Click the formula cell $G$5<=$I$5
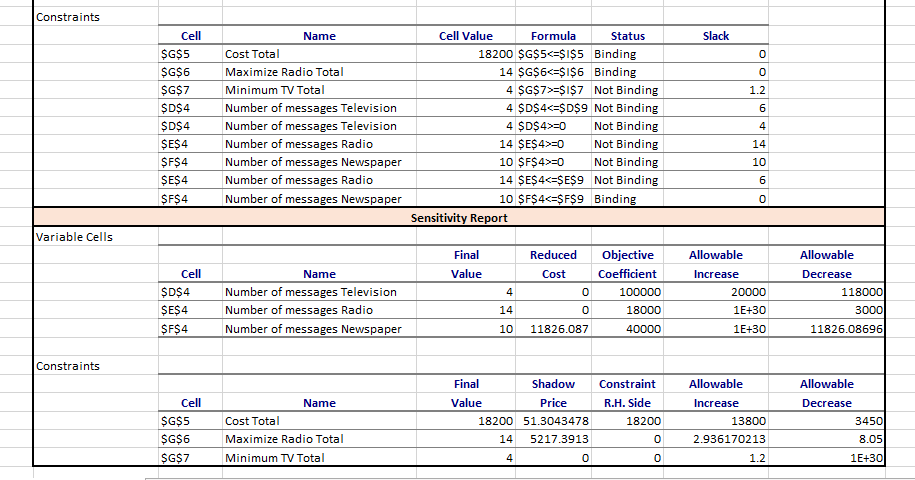Image resolution: width=915 pixels, height=480 pixels. (553, 54)
